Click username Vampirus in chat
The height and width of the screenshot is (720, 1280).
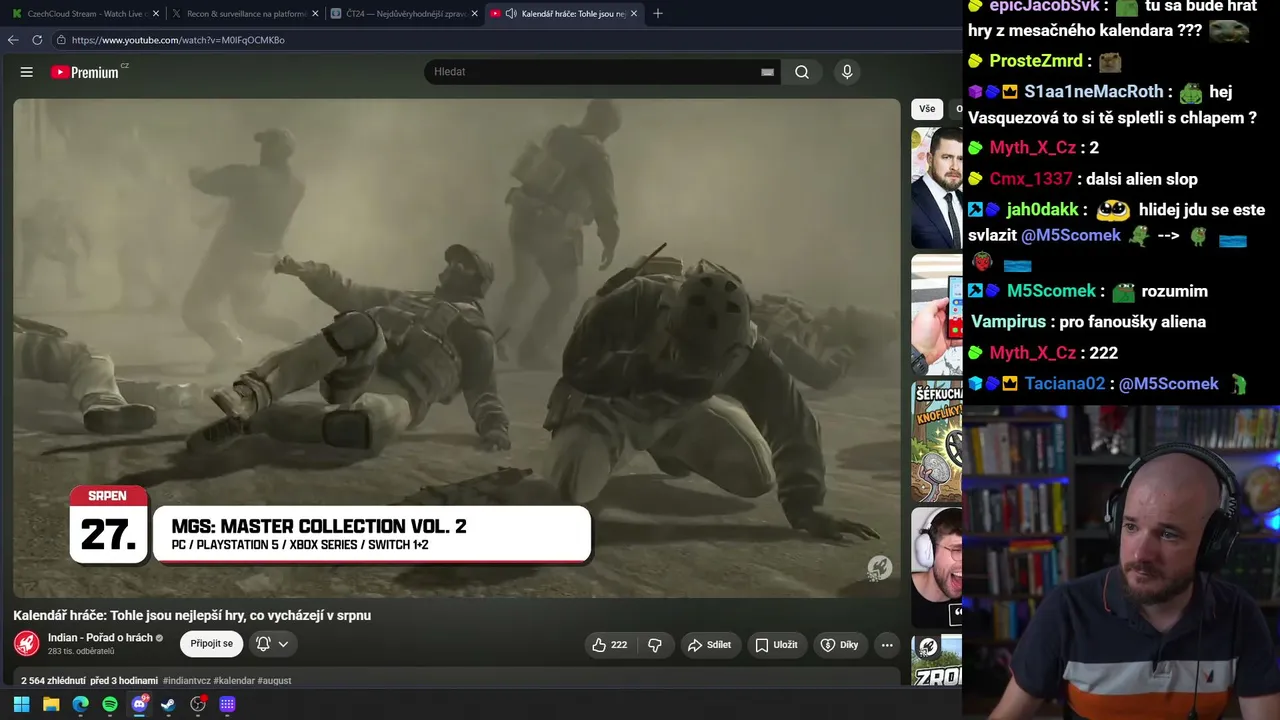coord(1009,322)
